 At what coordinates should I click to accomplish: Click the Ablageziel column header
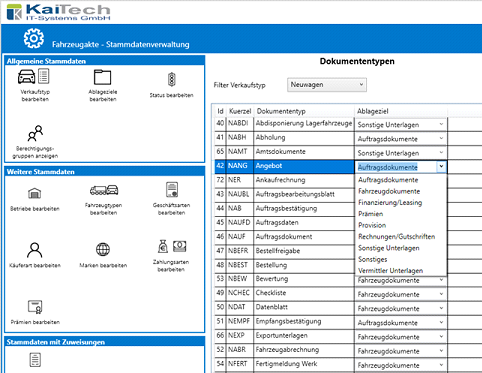[400, 111]
